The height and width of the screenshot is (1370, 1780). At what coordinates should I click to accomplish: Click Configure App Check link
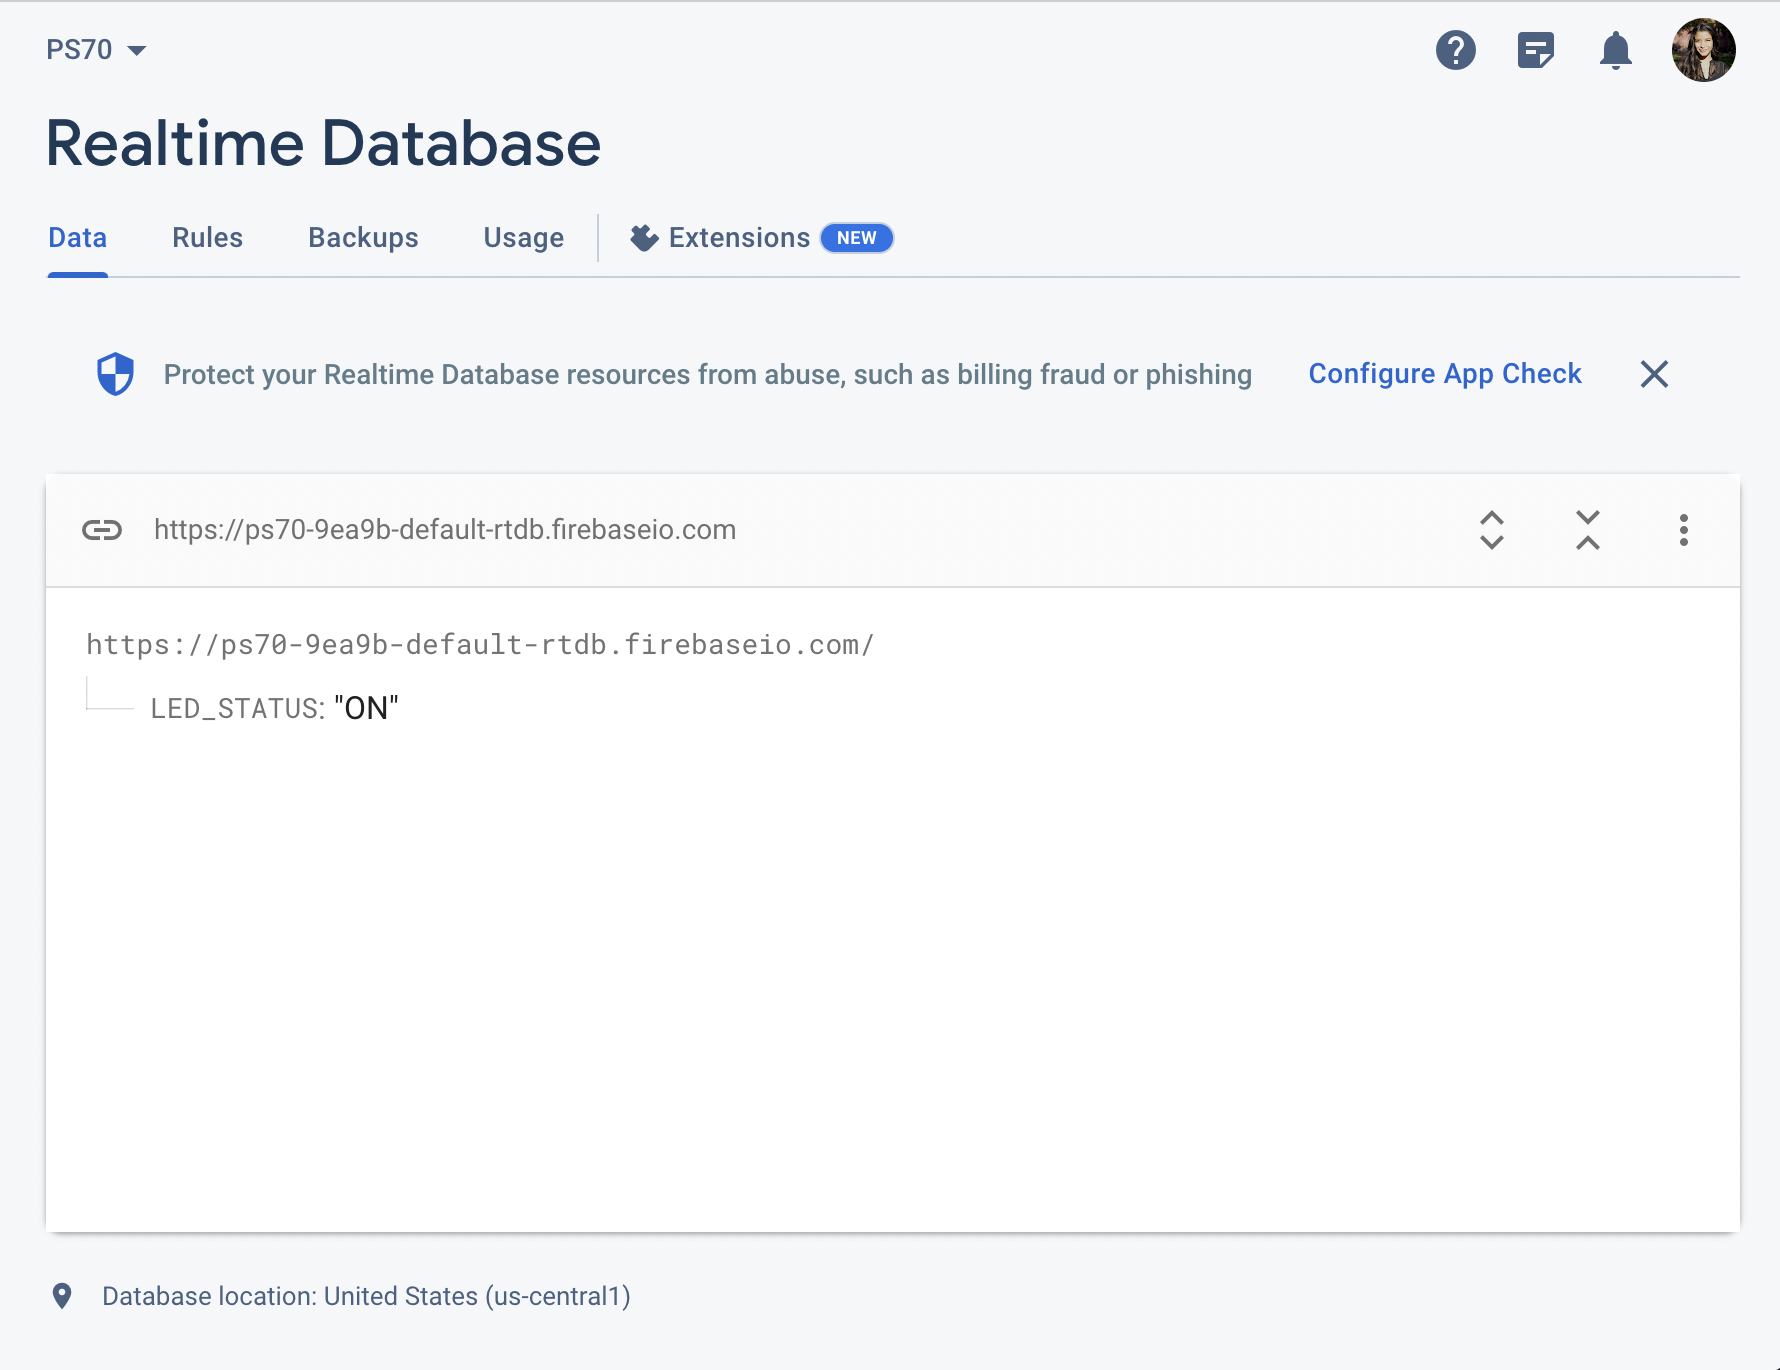pos(1444,374)
